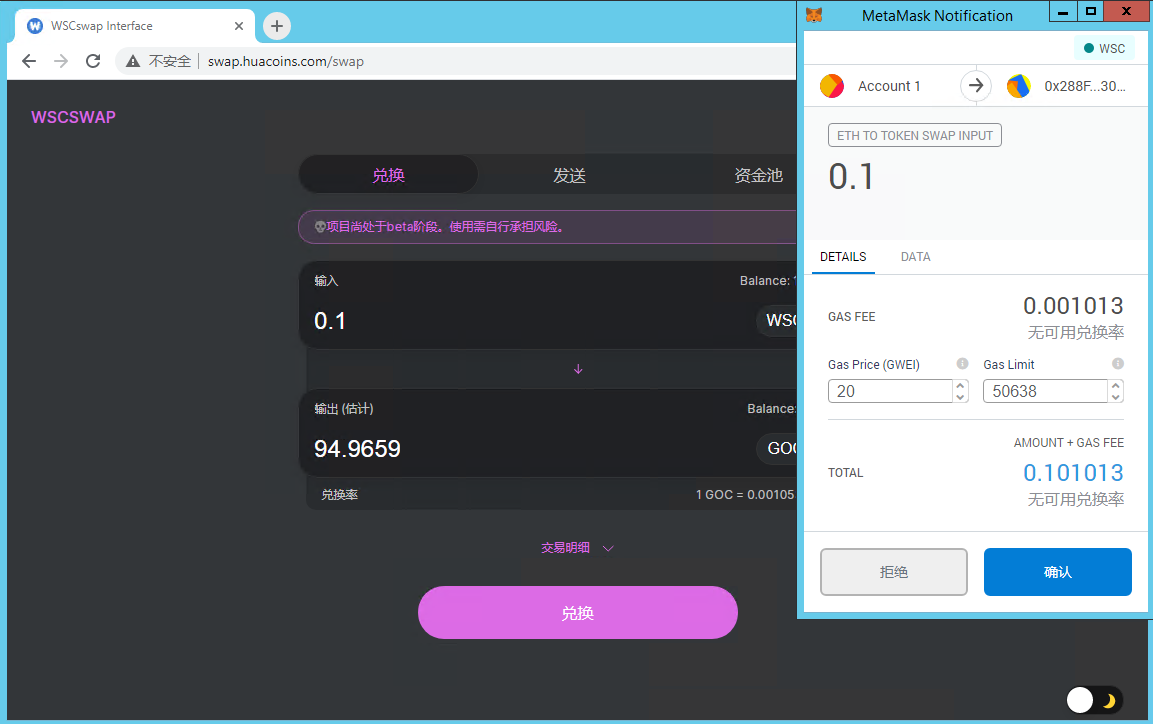Expand 交易明细 transaction details

click(577, 548)
